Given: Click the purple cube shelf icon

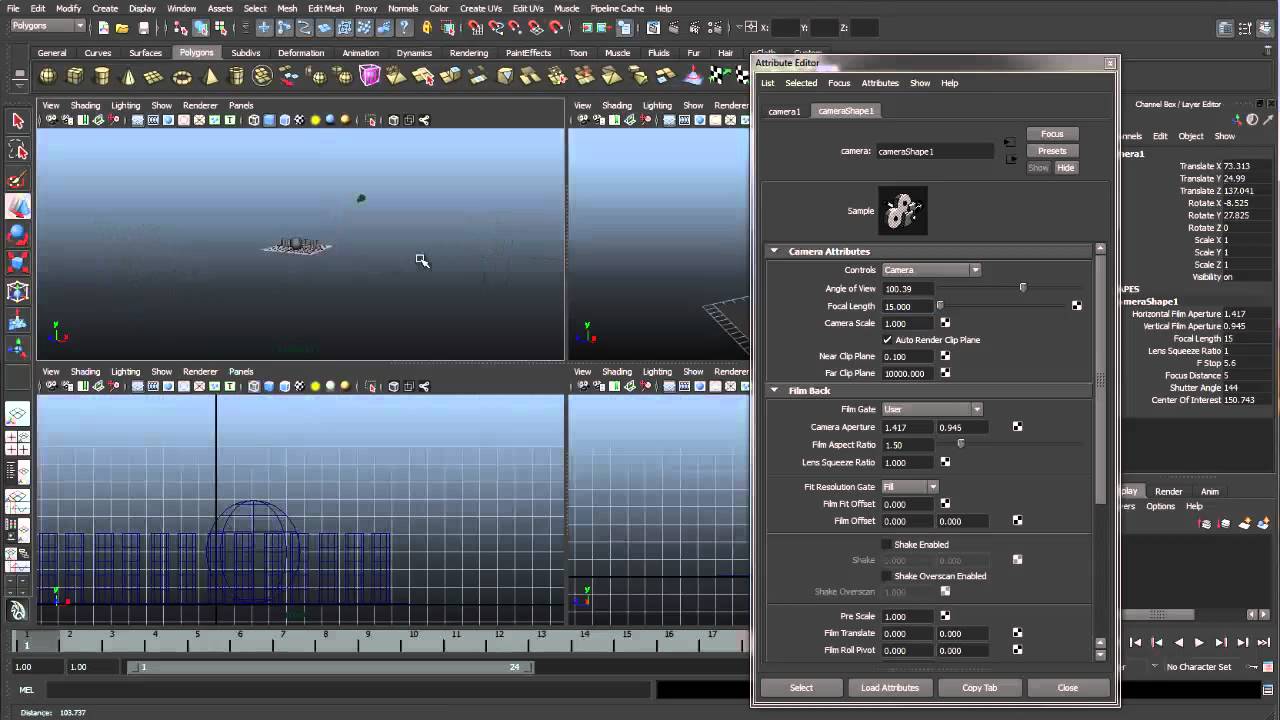Looking at the screenshot, I should tap(370, 76).
